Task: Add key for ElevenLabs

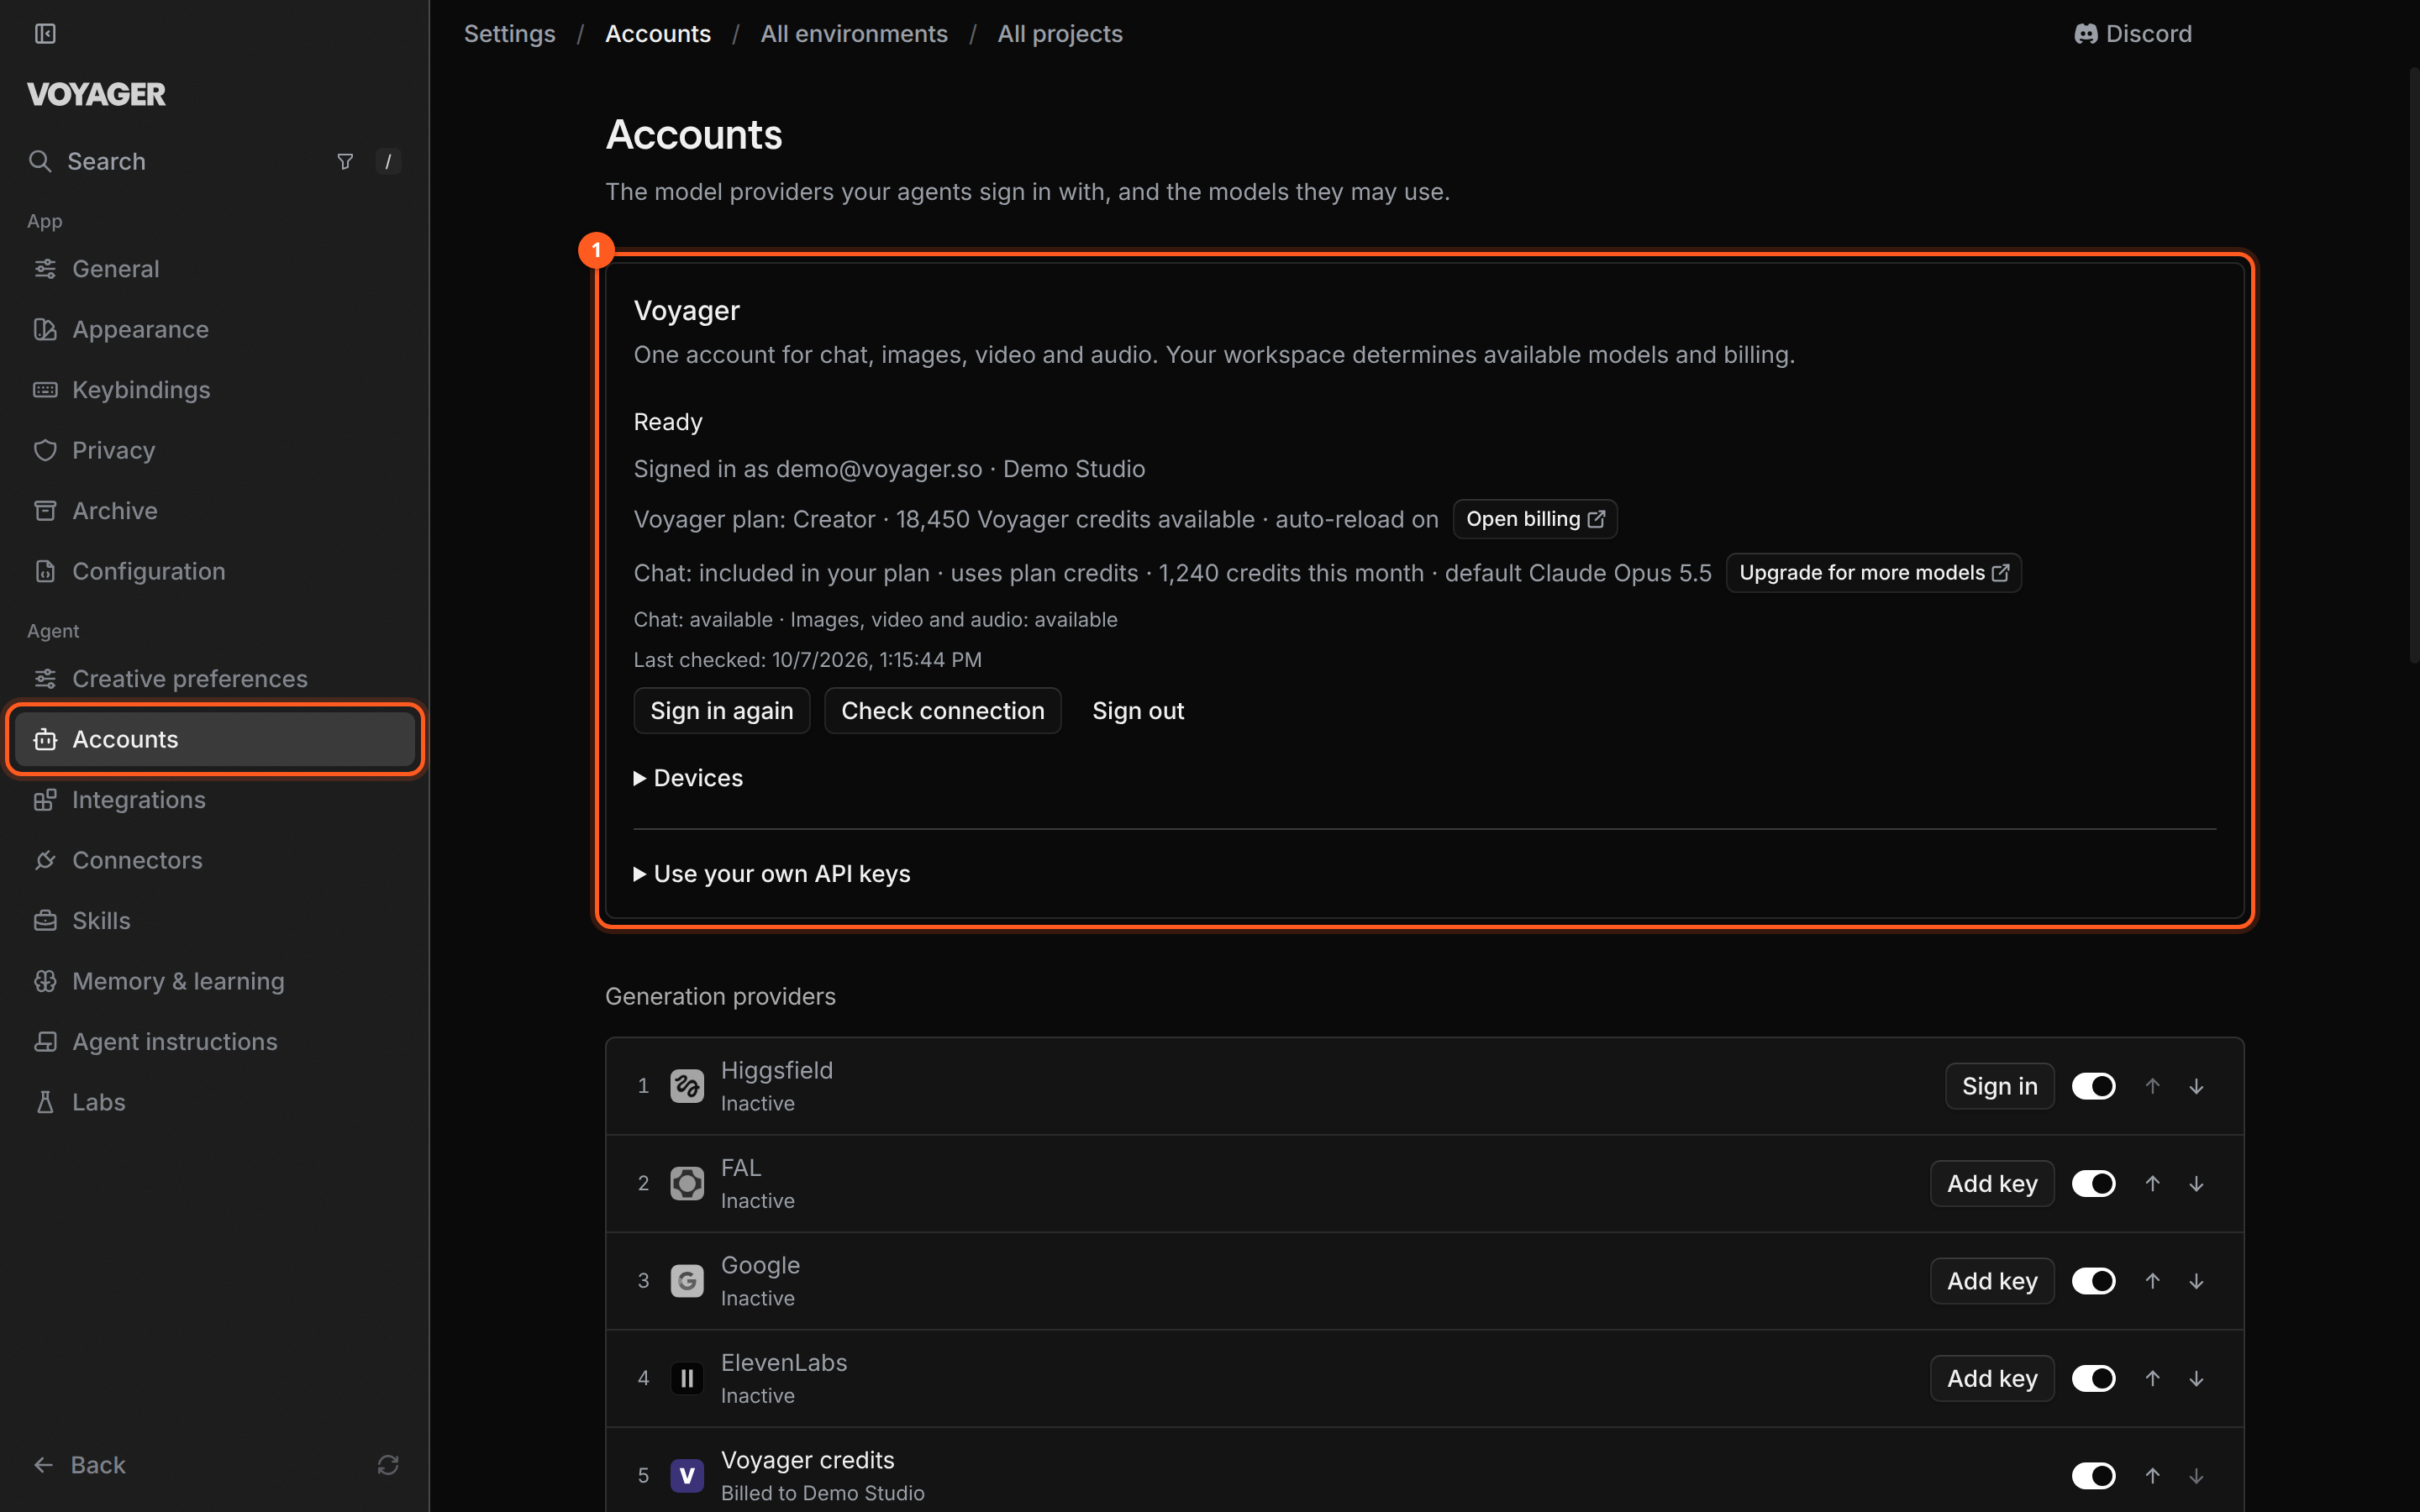Action: (1992, 1379)
